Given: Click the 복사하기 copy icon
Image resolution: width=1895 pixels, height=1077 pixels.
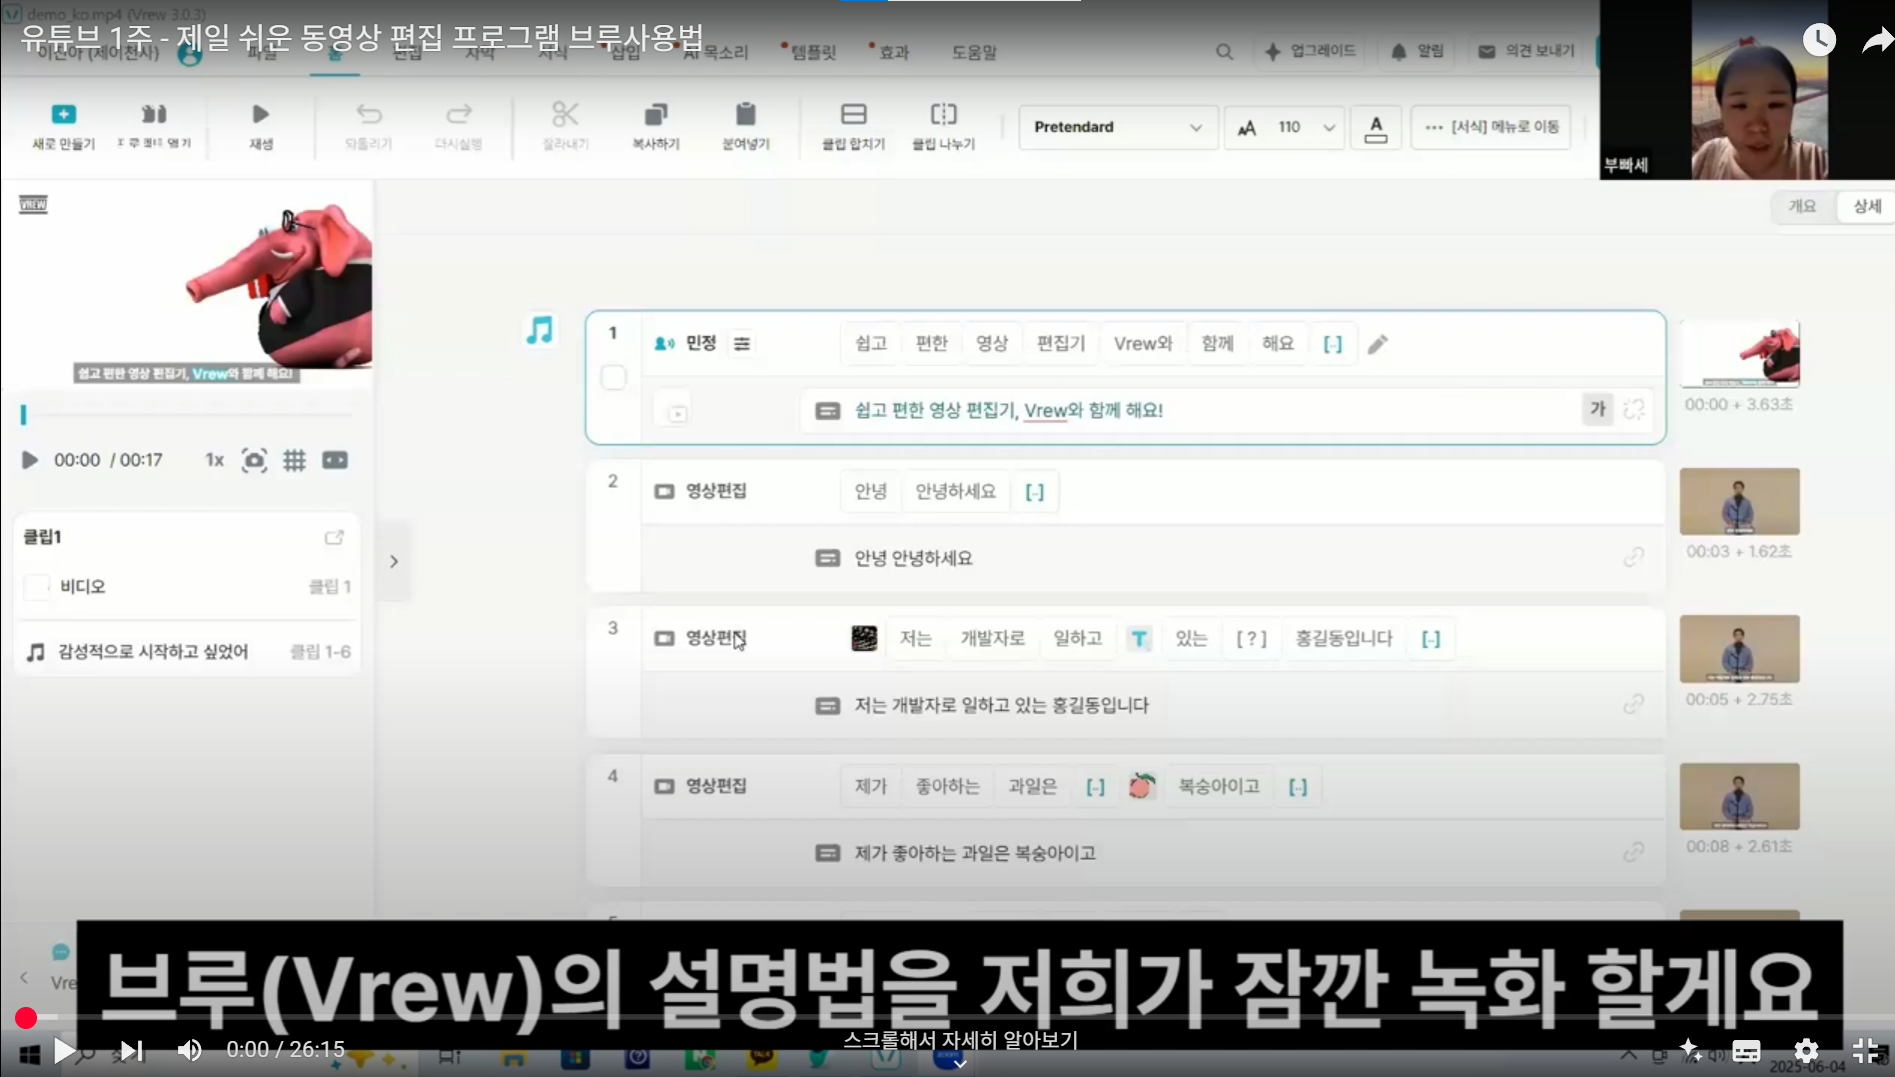Looking at the screenshot, I should (656, 114).
